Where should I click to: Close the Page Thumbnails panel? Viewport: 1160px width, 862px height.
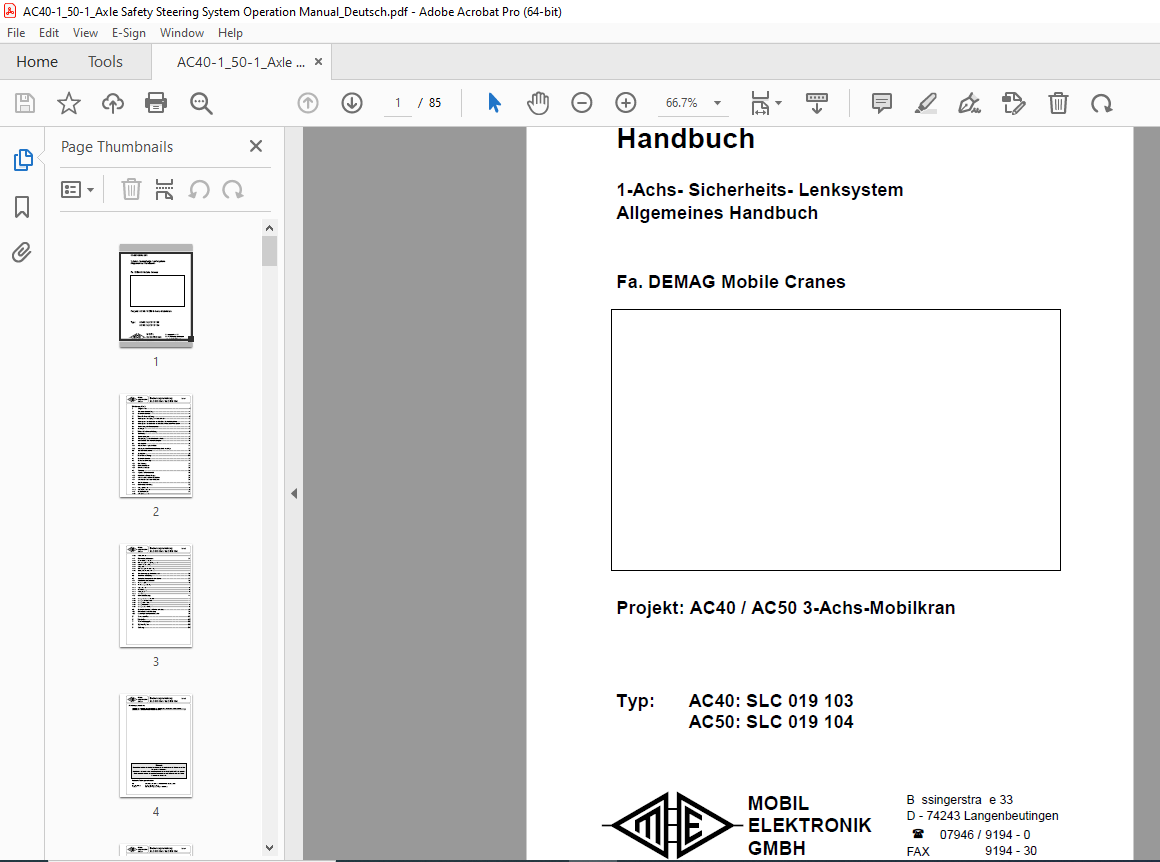[256, 146]
